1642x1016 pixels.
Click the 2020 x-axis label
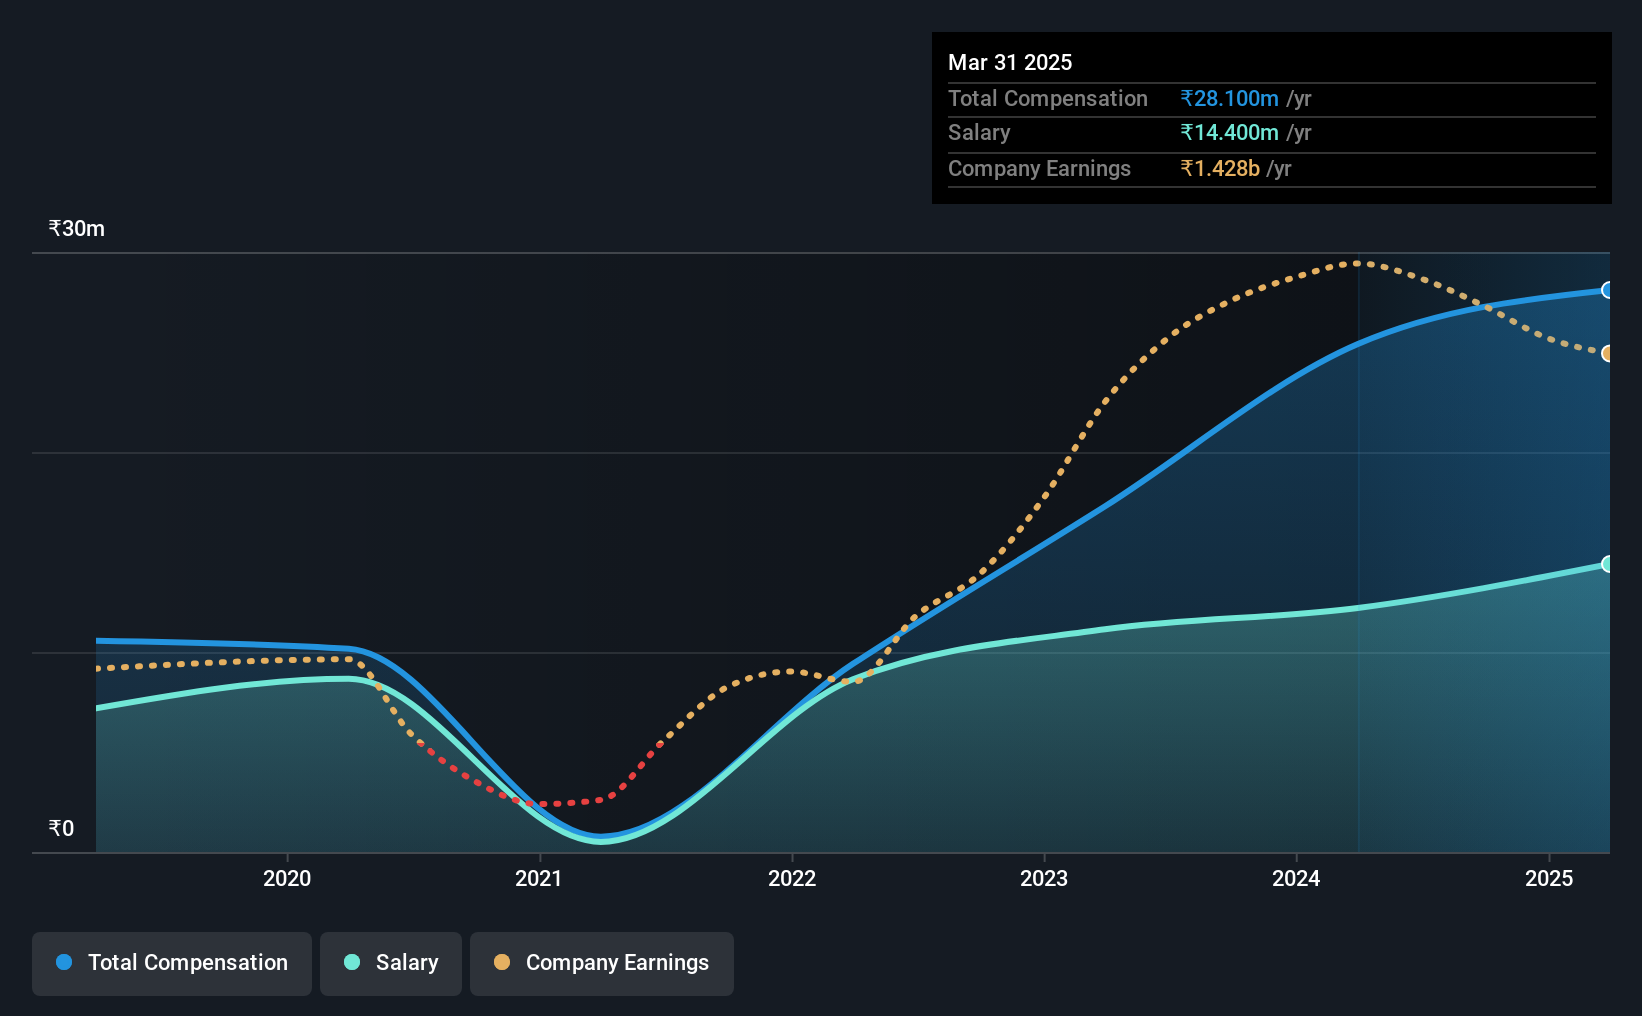coord(287,878)
